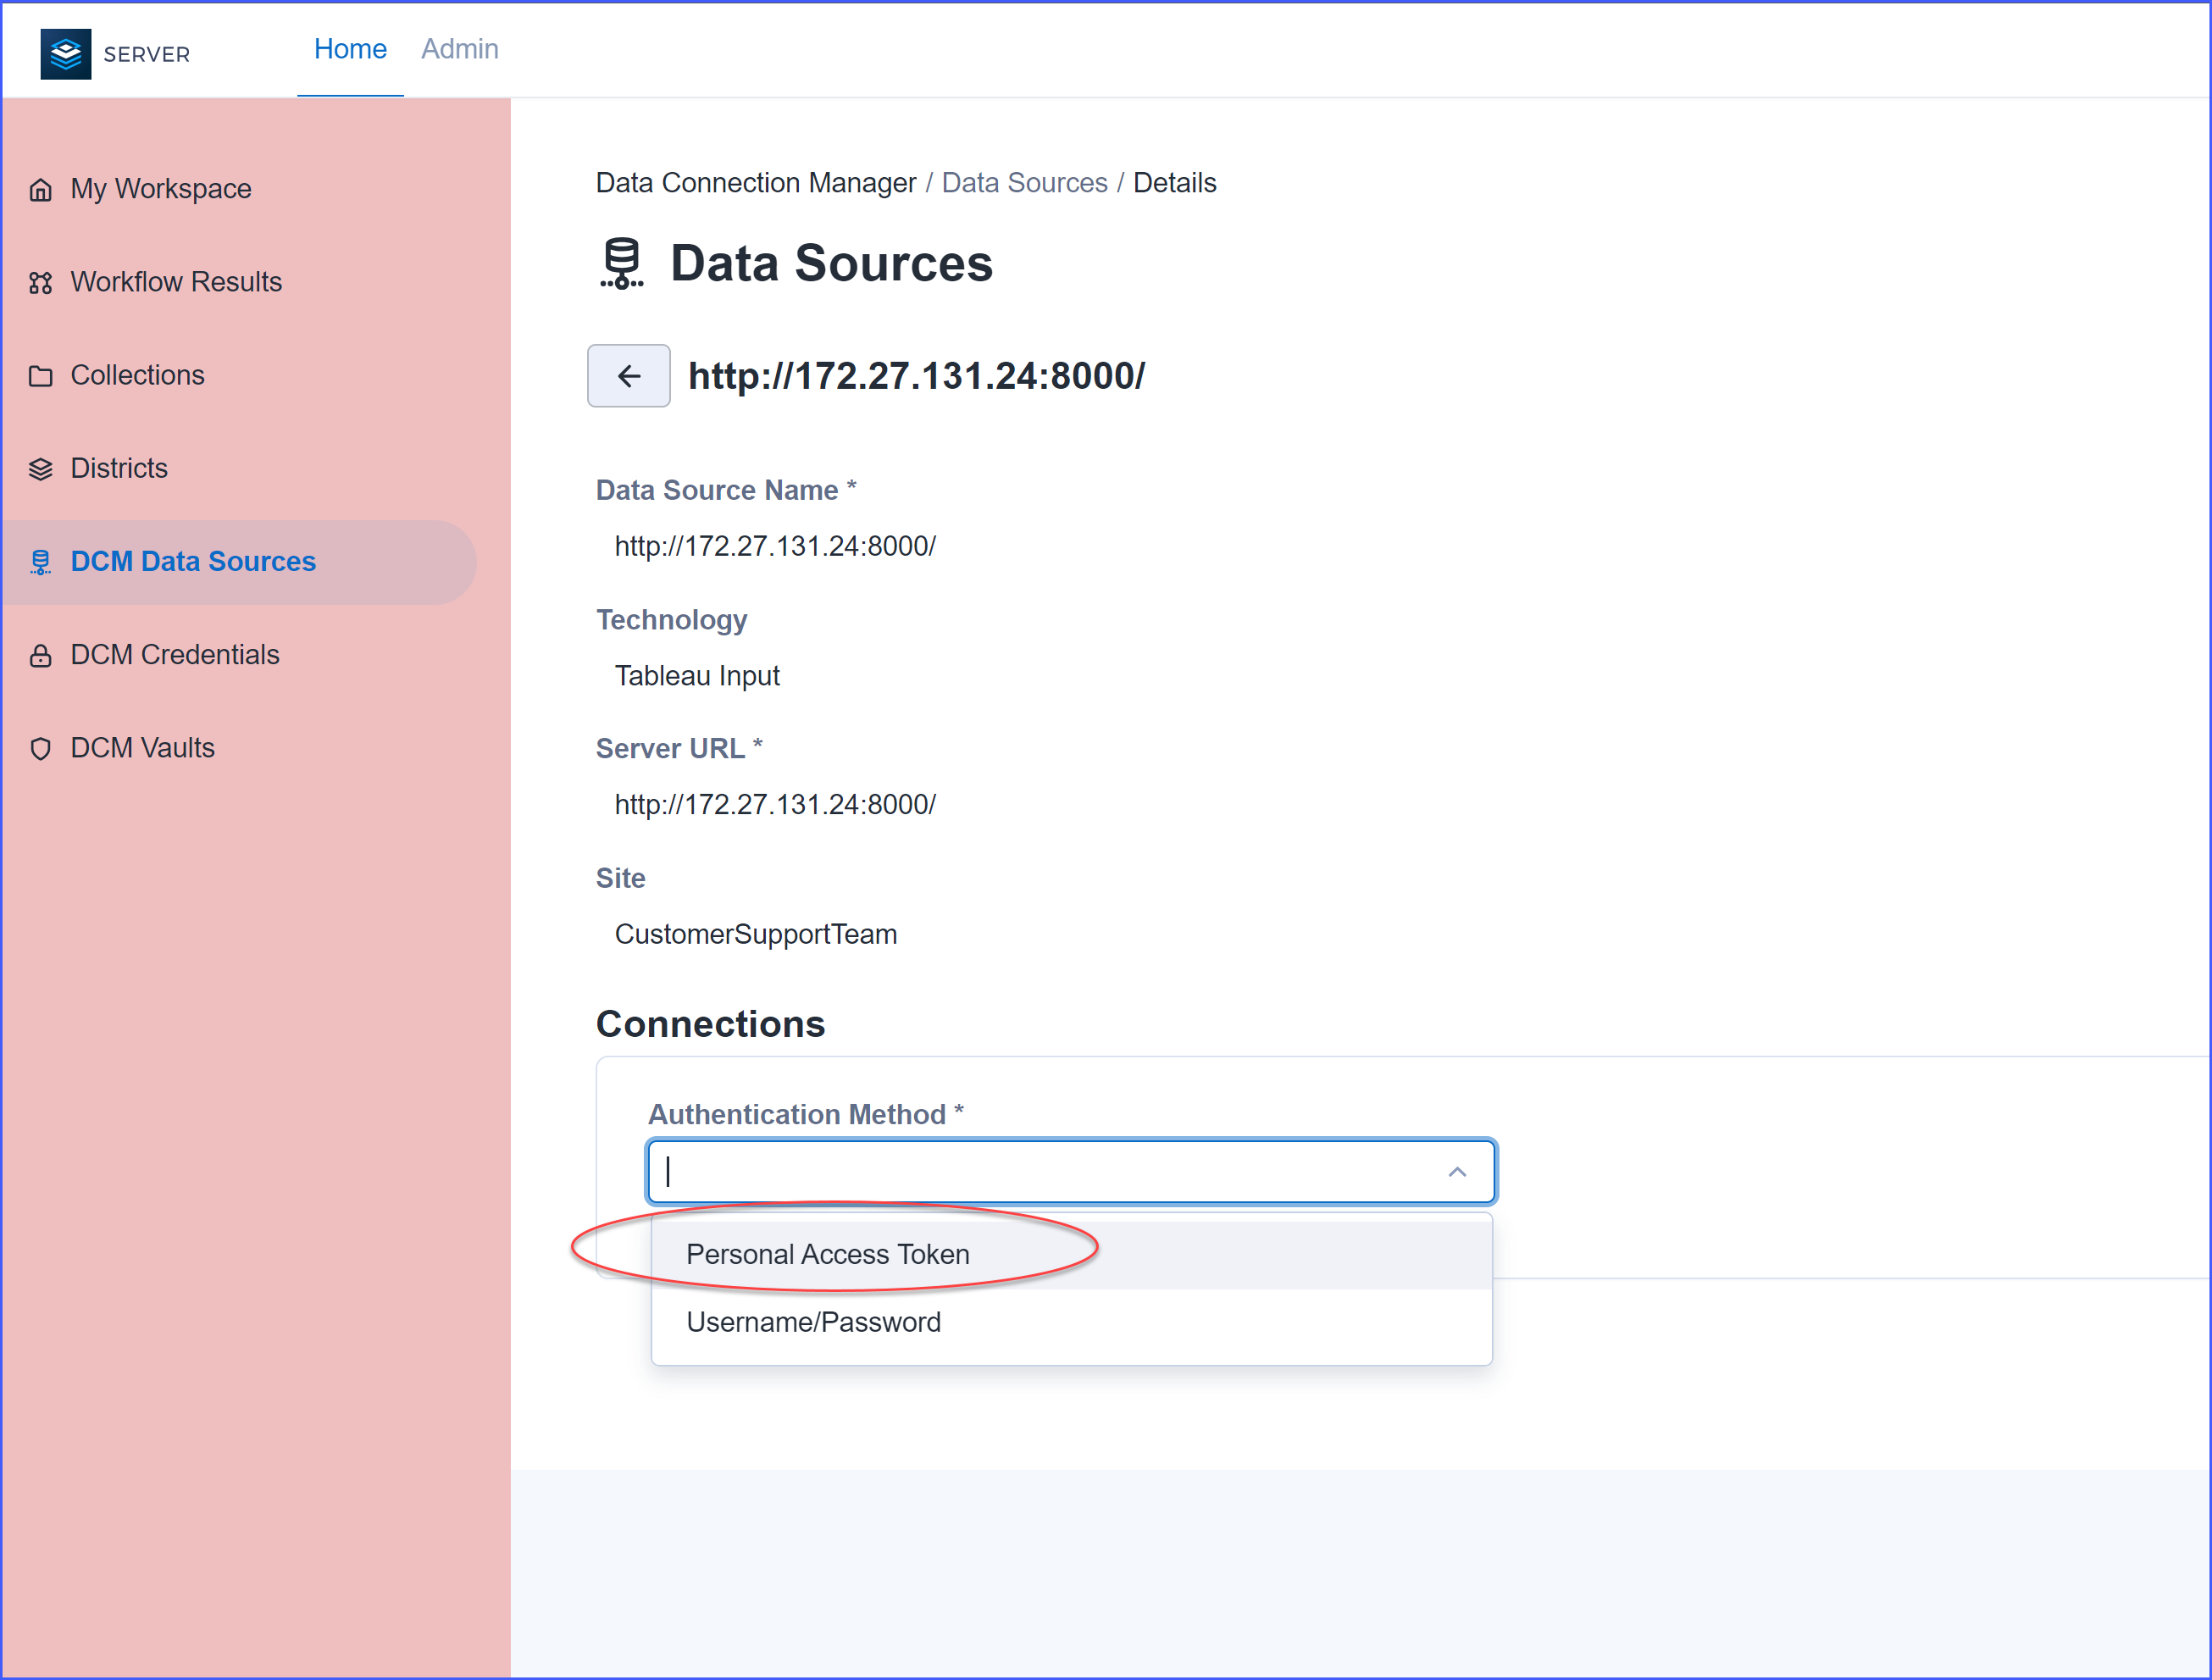Open DCM Credentials in sidebar
Image resolution: width=2212 pixels, height=1680 pixels.
(x=238, y=655)
